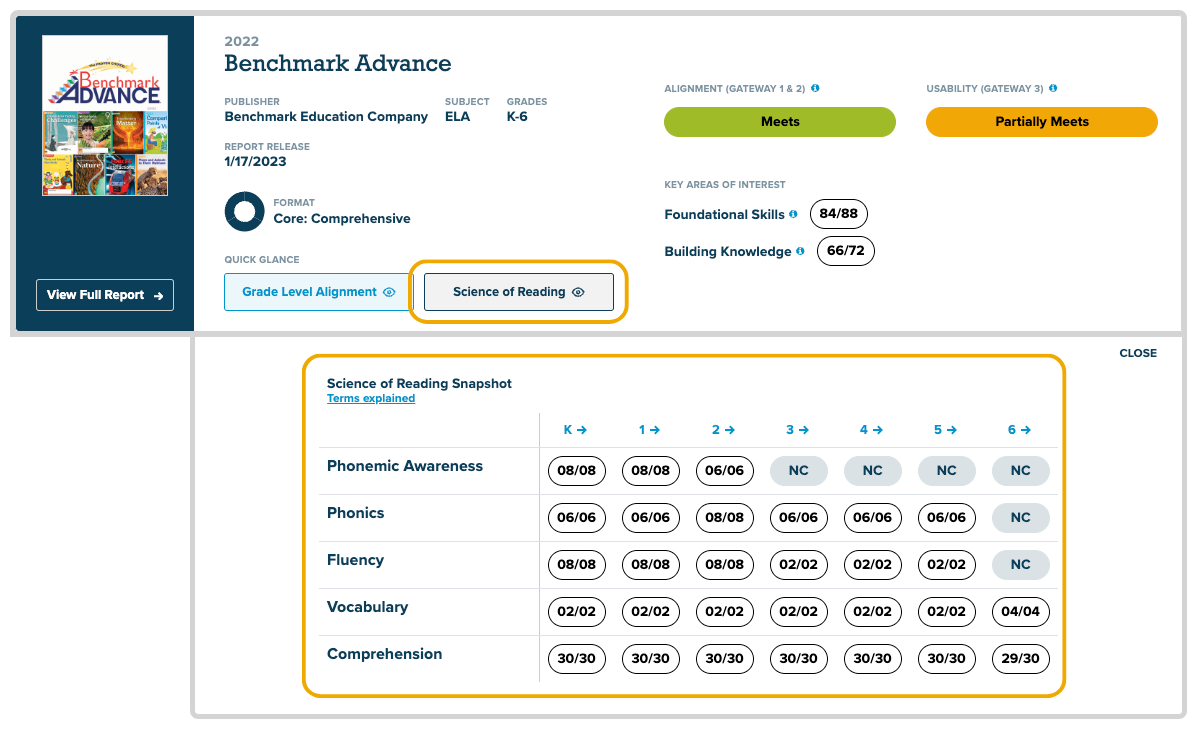The image size is (1198, 729).
Task: Open the Building Knowledge info icon
Action: tap(800, 251)
